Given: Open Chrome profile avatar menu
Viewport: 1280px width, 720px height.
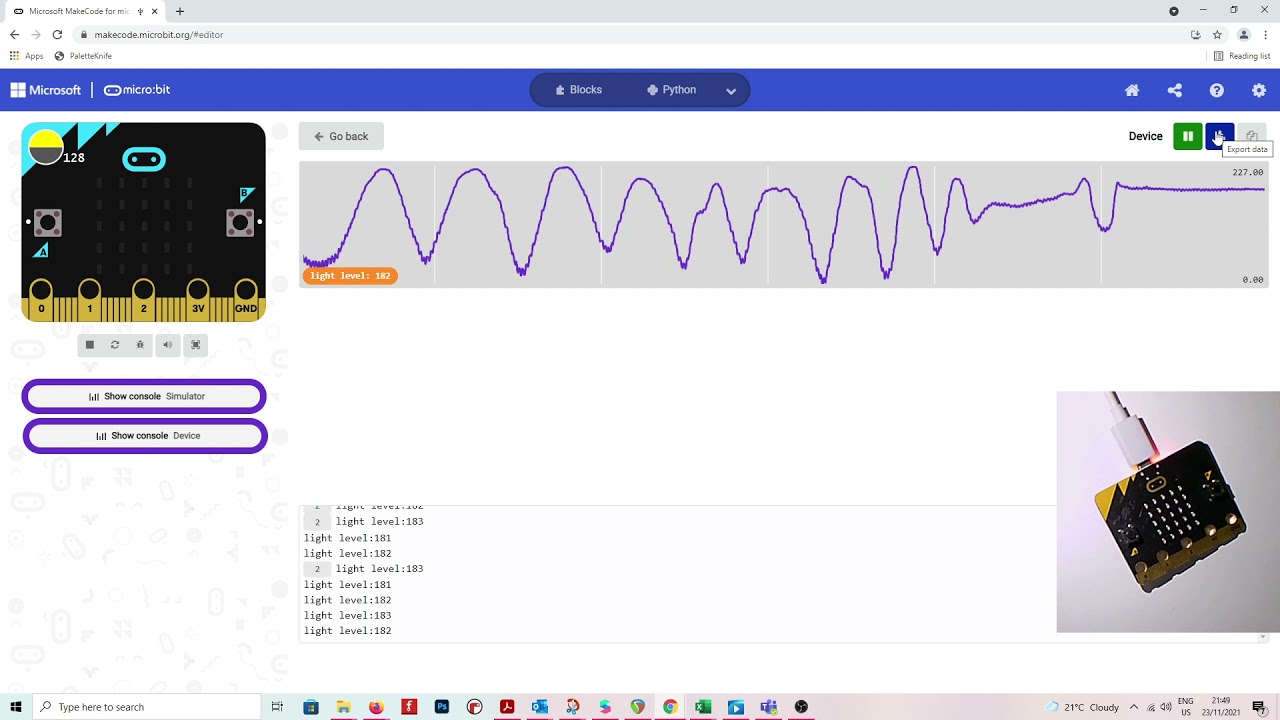Looking at the screenshot, I should (x=1244, y=34).
